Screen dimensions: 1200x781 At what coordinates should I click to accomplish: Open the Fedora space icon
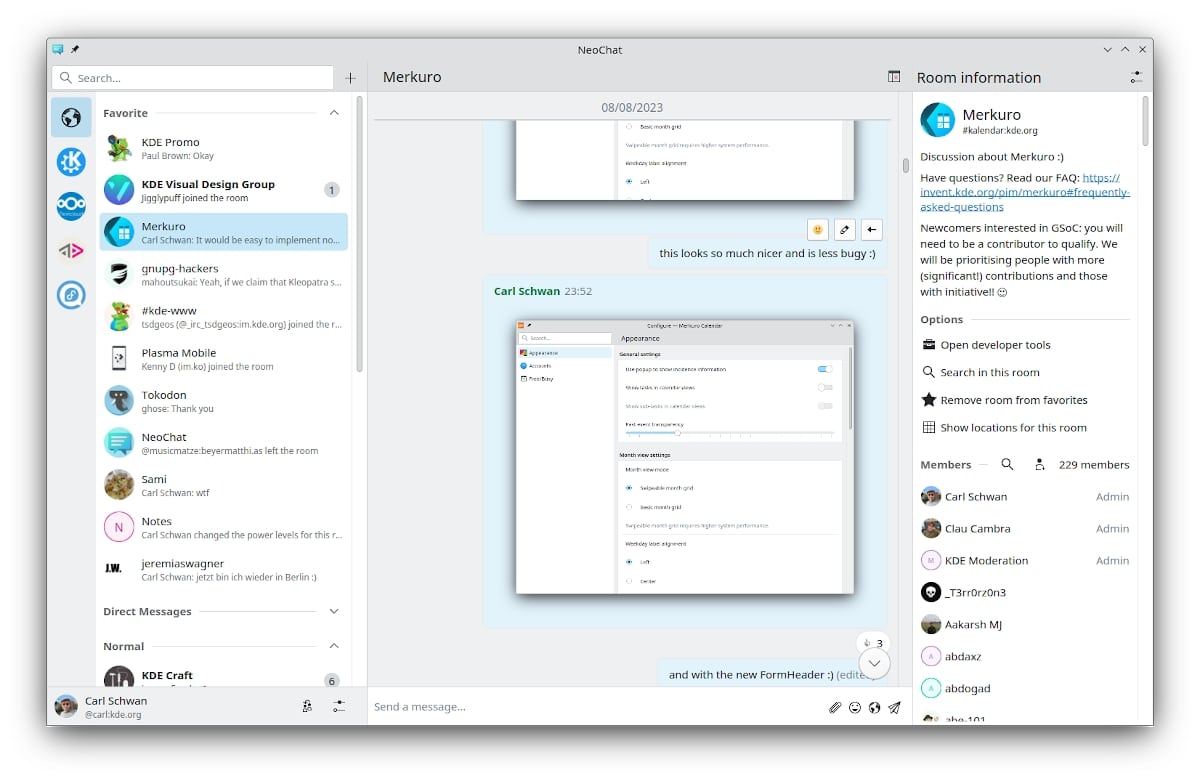pyautogui.click(x=71, y=294)
